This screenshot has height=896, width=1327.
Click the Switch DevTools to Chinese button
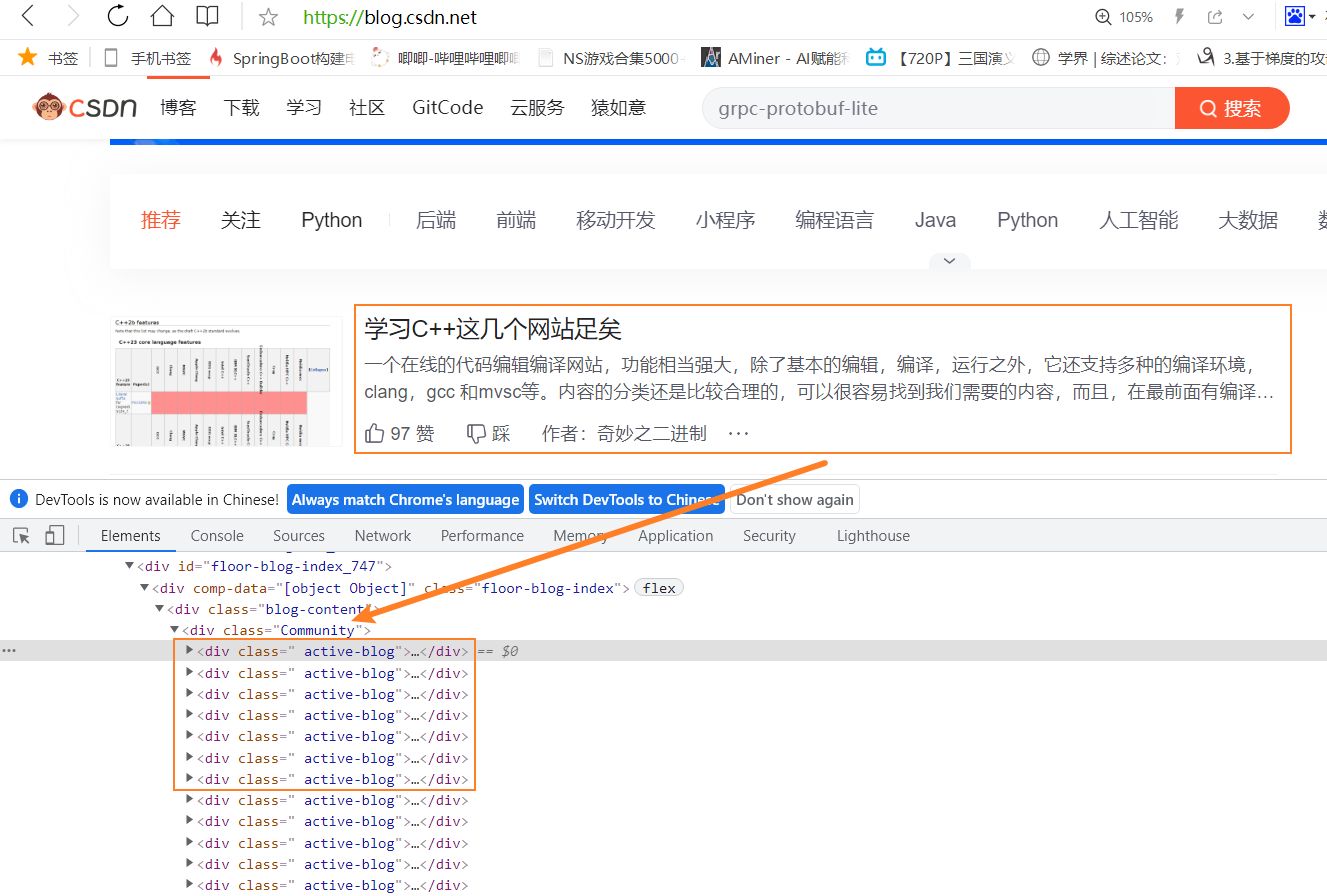coord(626,500)
